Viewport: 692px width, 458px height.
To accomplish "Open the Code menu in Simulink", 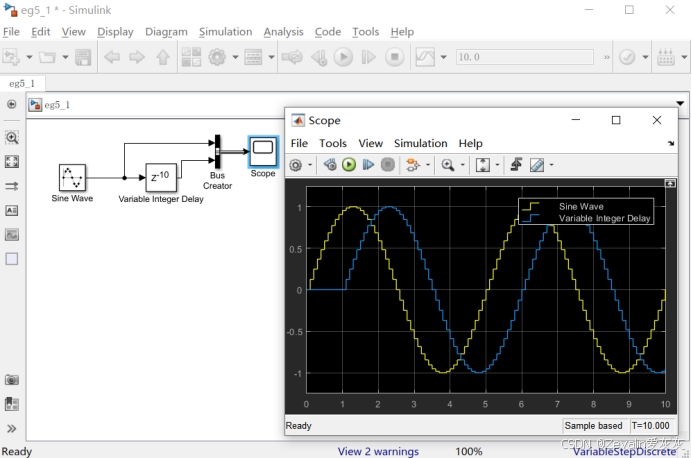I will coord(327,32).
